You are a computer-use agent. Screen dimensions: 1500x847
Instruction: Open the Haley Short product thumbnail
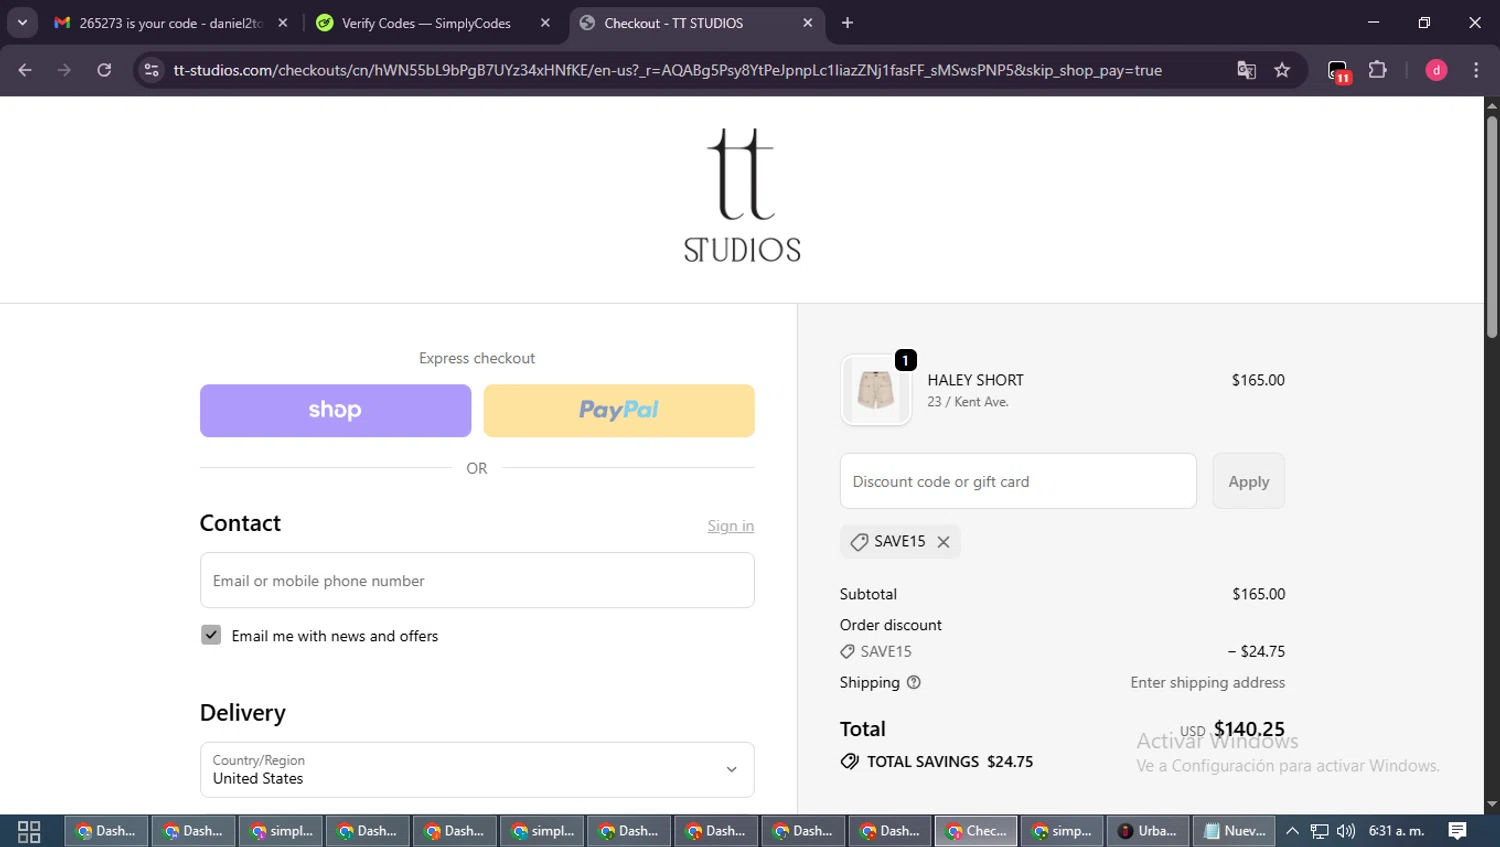pos(876,390)
